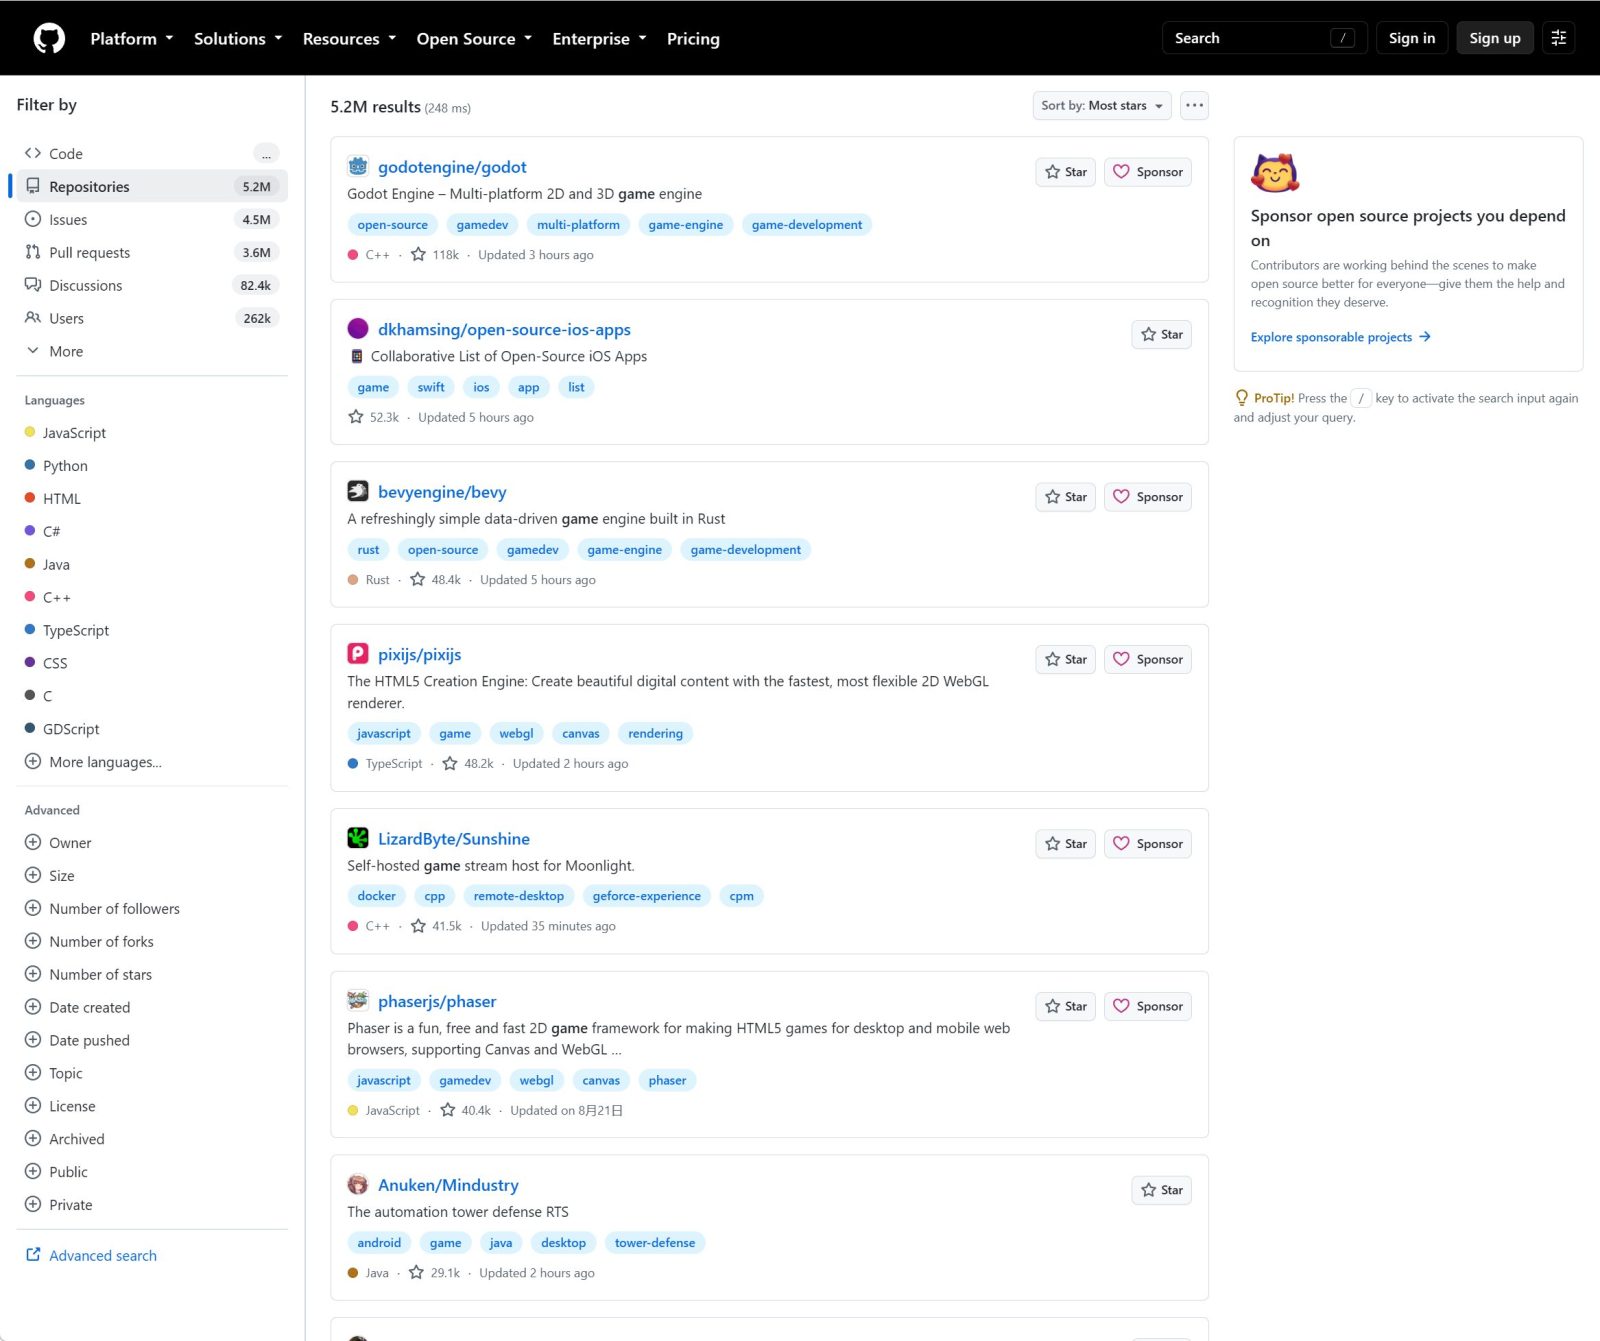Open Explore sponsorable projects link
This screenshot has height=1341, width=1600.
coord(1340,337)
